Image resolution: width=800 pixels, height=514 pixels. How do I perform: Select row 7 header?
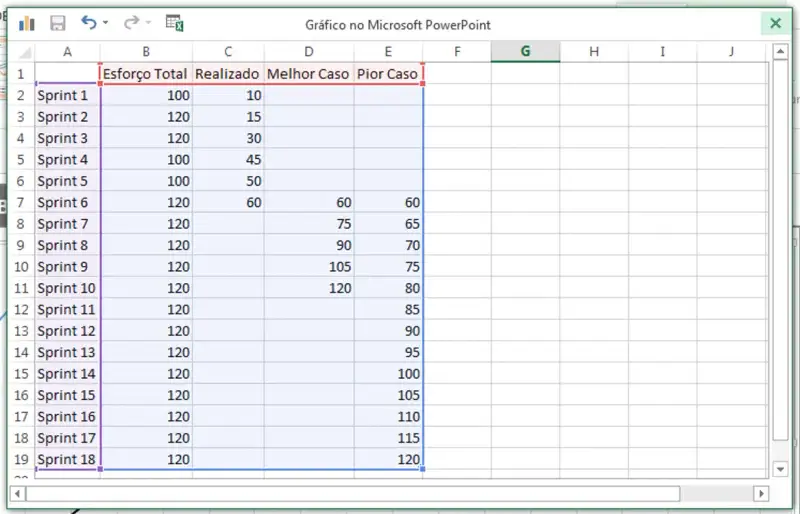[21, 203]
